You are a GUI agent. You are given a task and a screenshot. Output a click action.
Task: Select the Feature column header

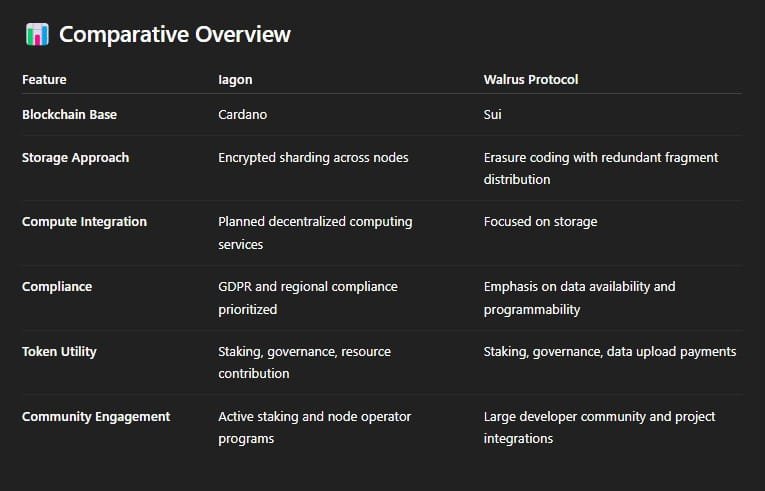coord(44,79)
